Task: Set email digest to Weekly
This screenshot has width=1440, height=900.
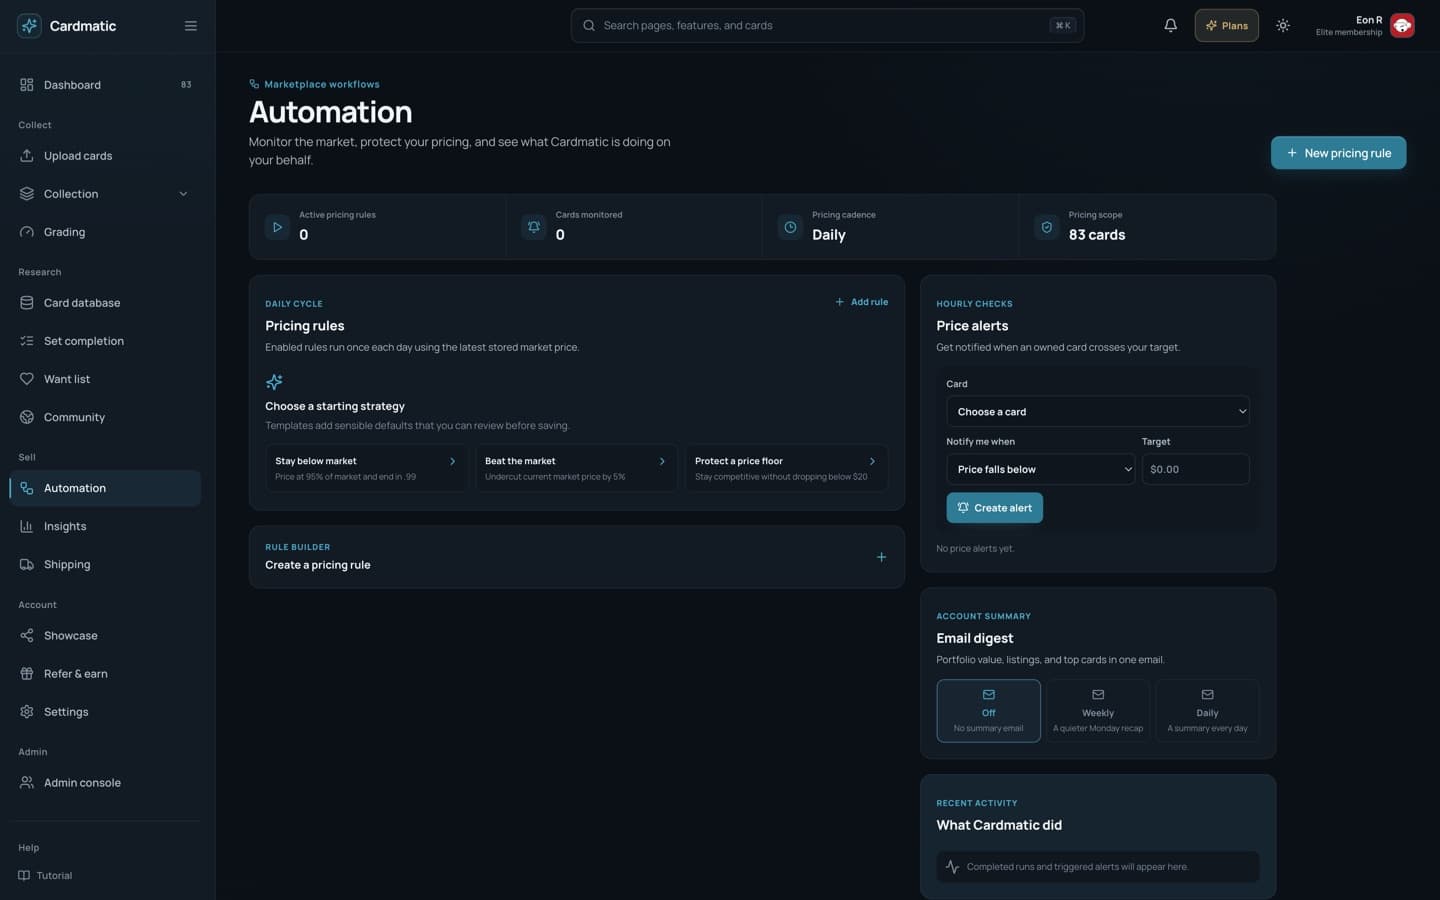Action: 1097,711
